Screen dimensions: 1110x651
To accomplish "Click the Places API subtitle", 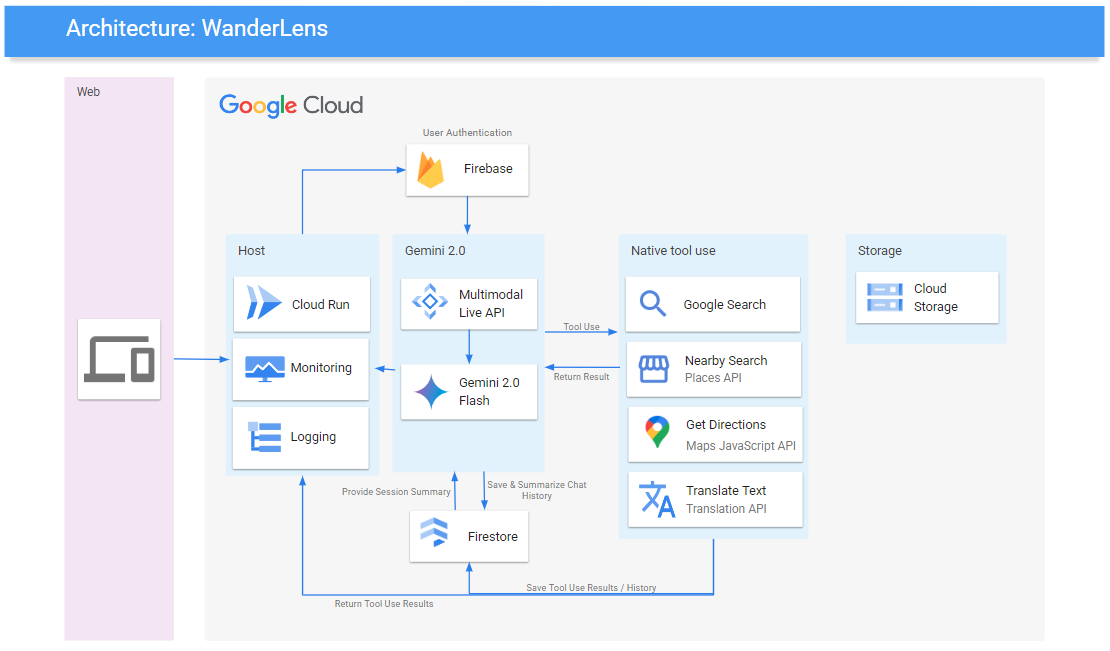I will tap(713, 378).
